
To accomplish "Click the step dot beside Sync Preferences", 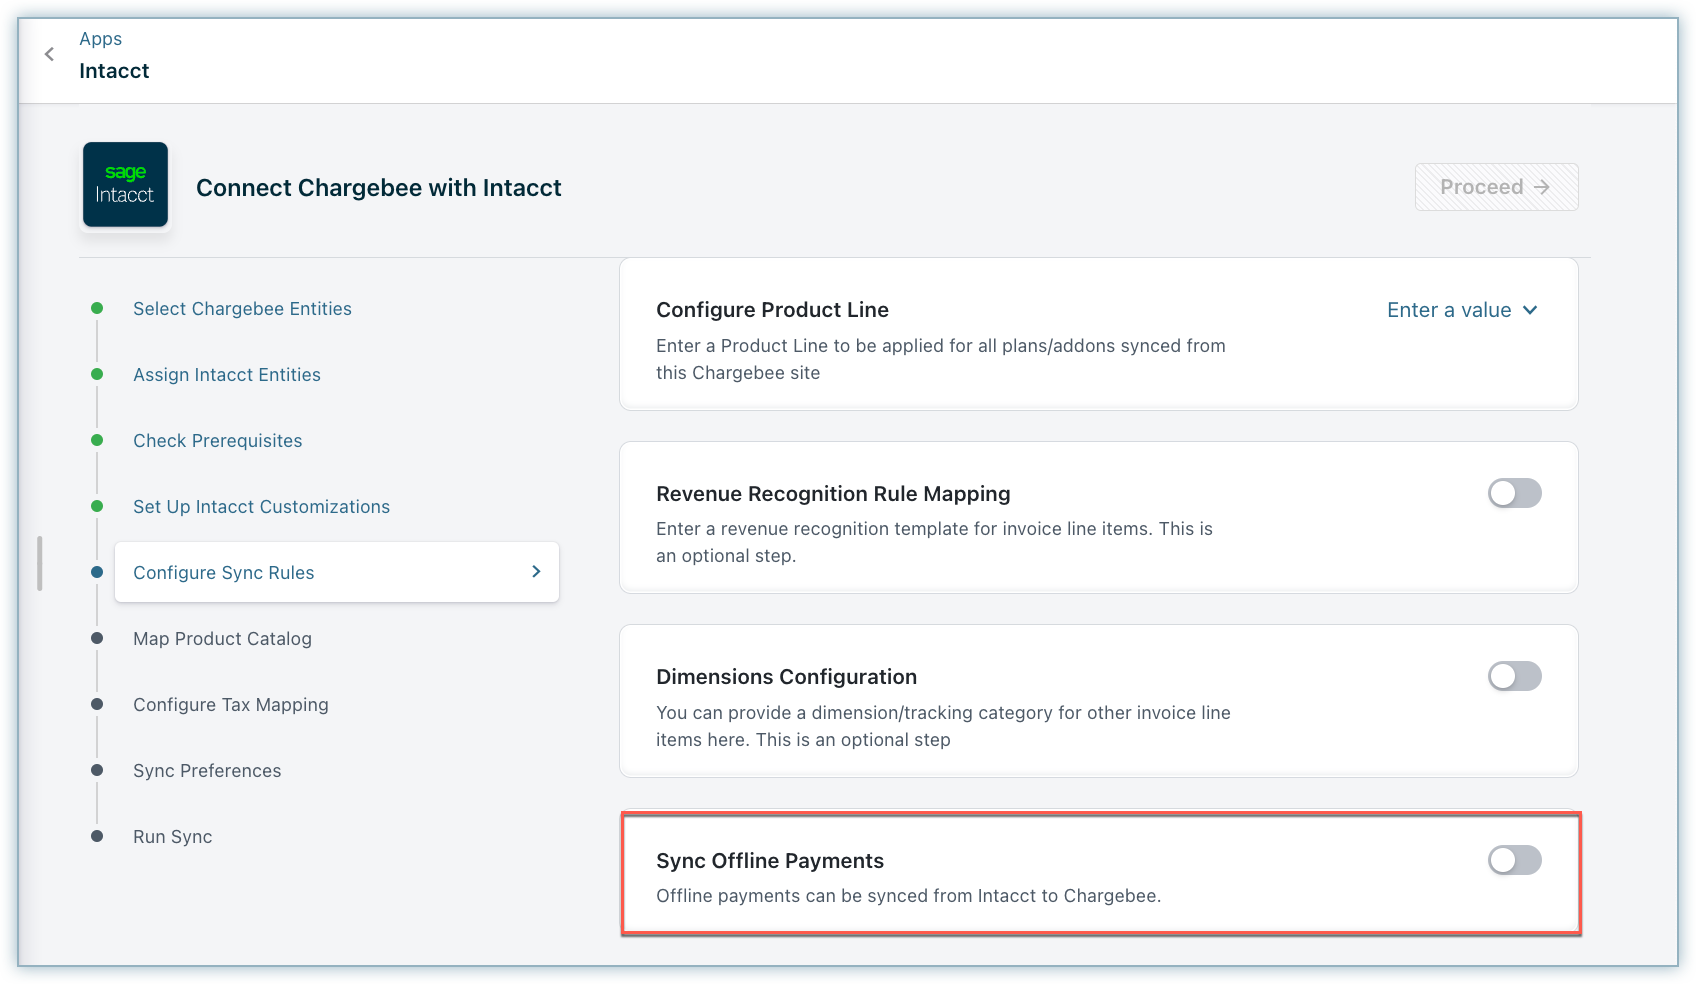I will [97, 770].
